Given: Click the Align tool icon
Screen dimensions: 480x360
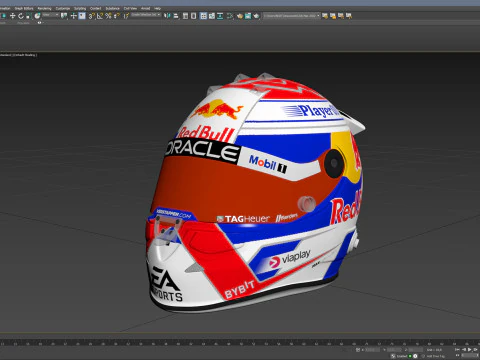Looking at the screenshot, I should pyautogui.click(x=176, y=16).
